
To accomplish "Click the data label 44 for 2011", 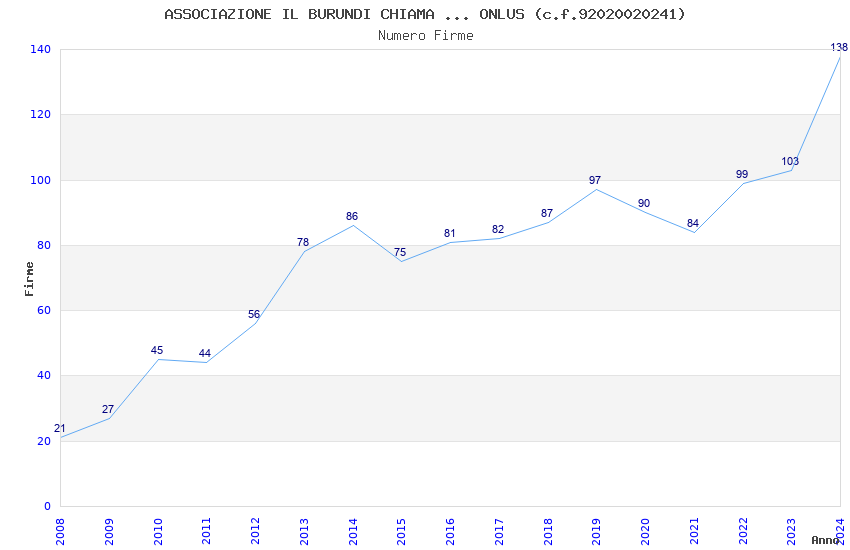I will (x=204, y=353).
